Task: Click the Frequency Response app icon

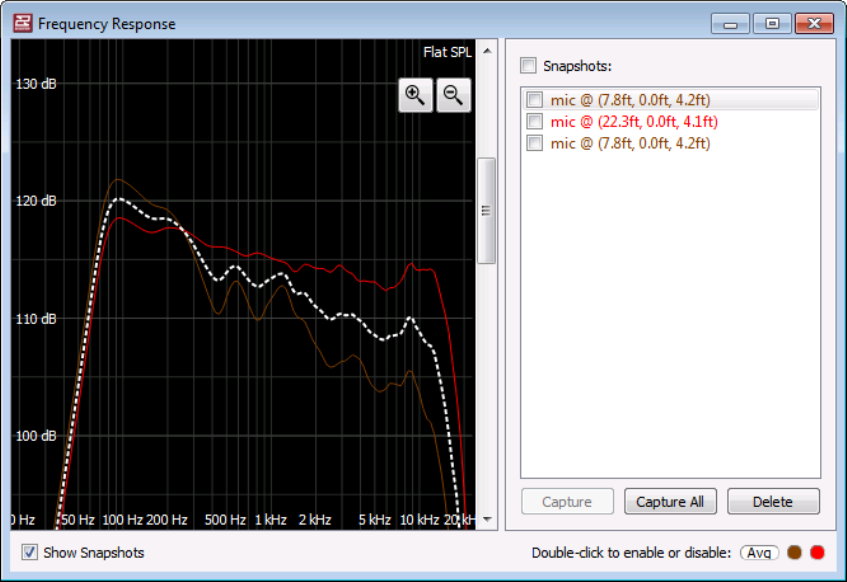Action: click(x=23, y=23)
